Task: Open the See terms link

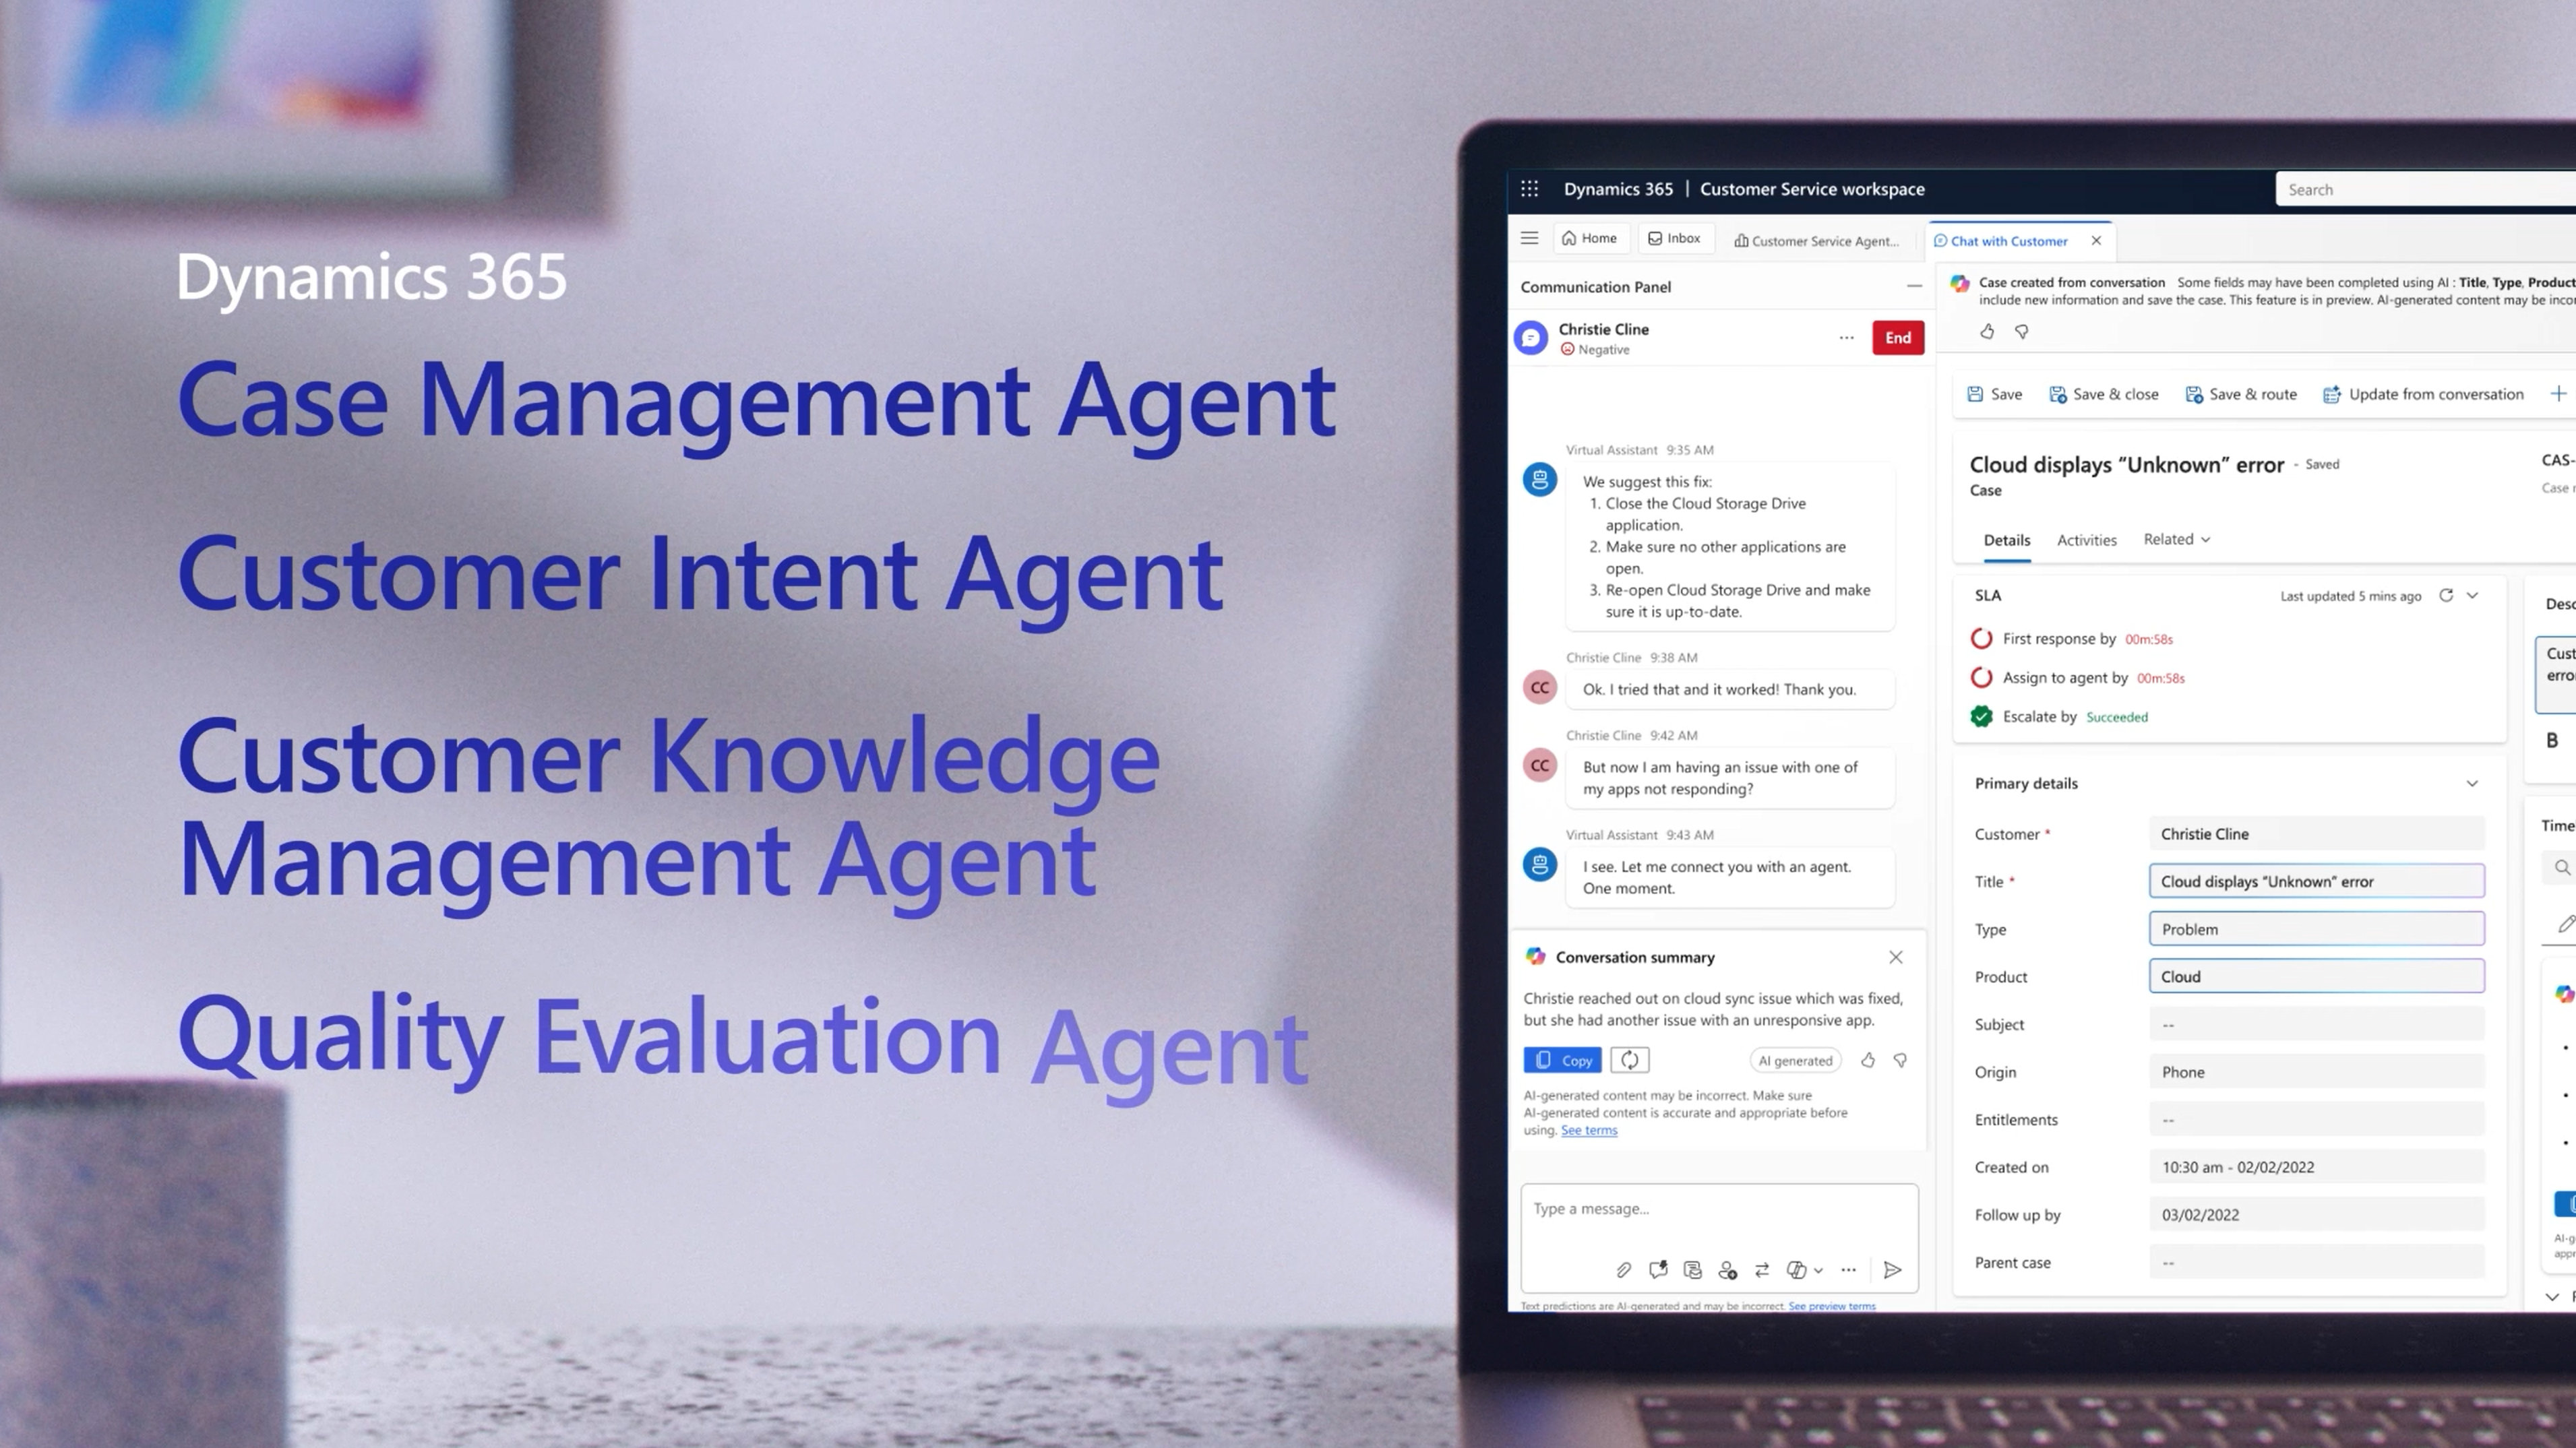Action: point(1589,1130)
